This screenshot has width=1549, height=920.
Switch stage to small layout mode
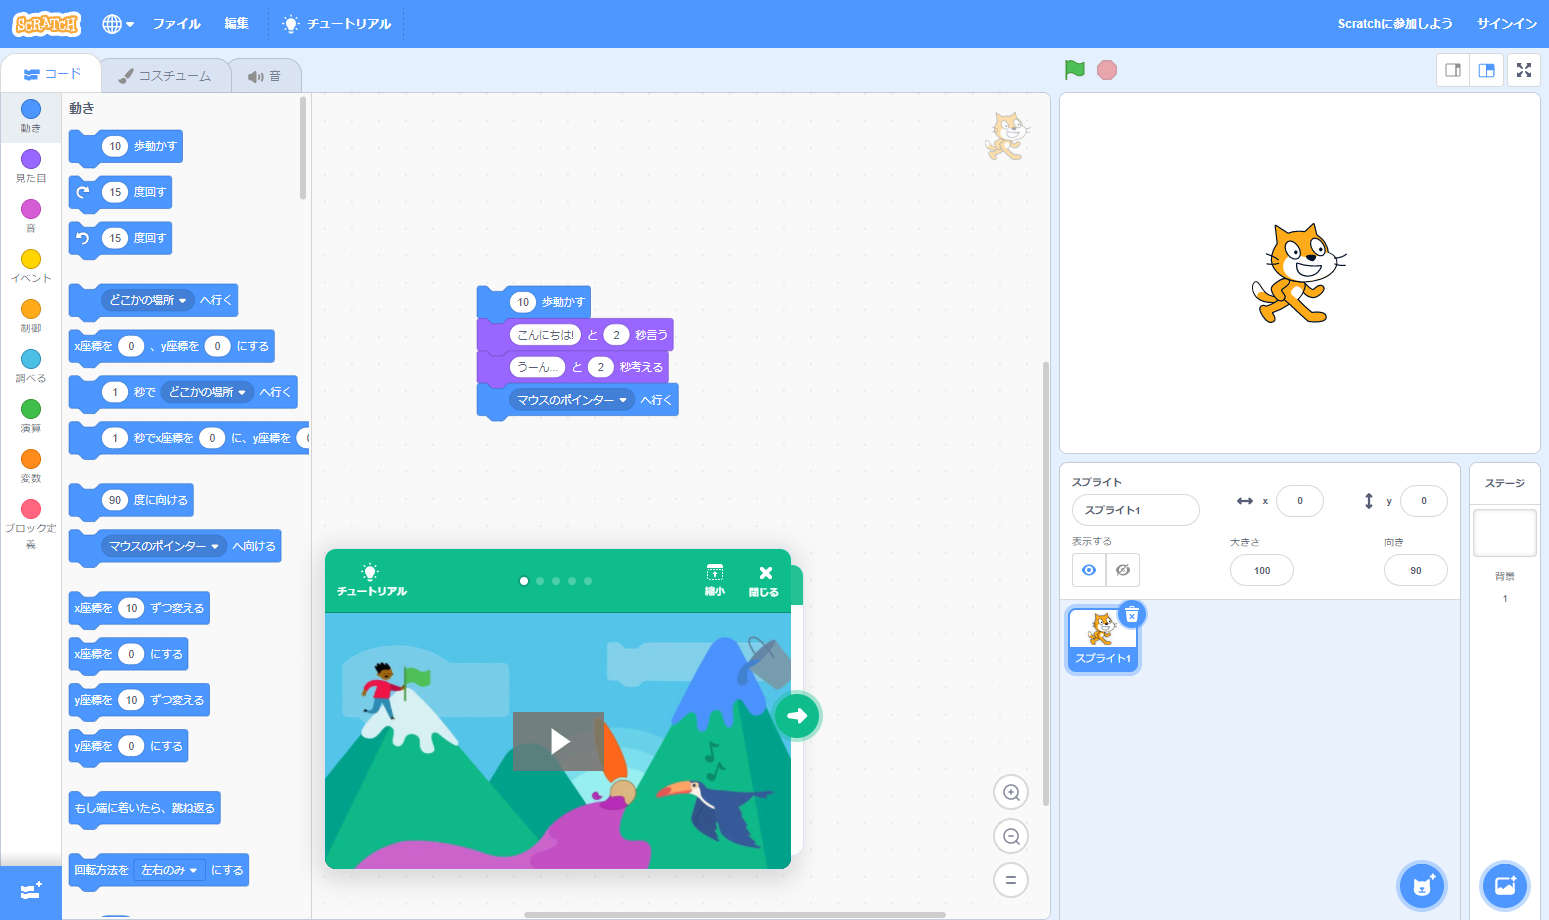point(1452,70)
